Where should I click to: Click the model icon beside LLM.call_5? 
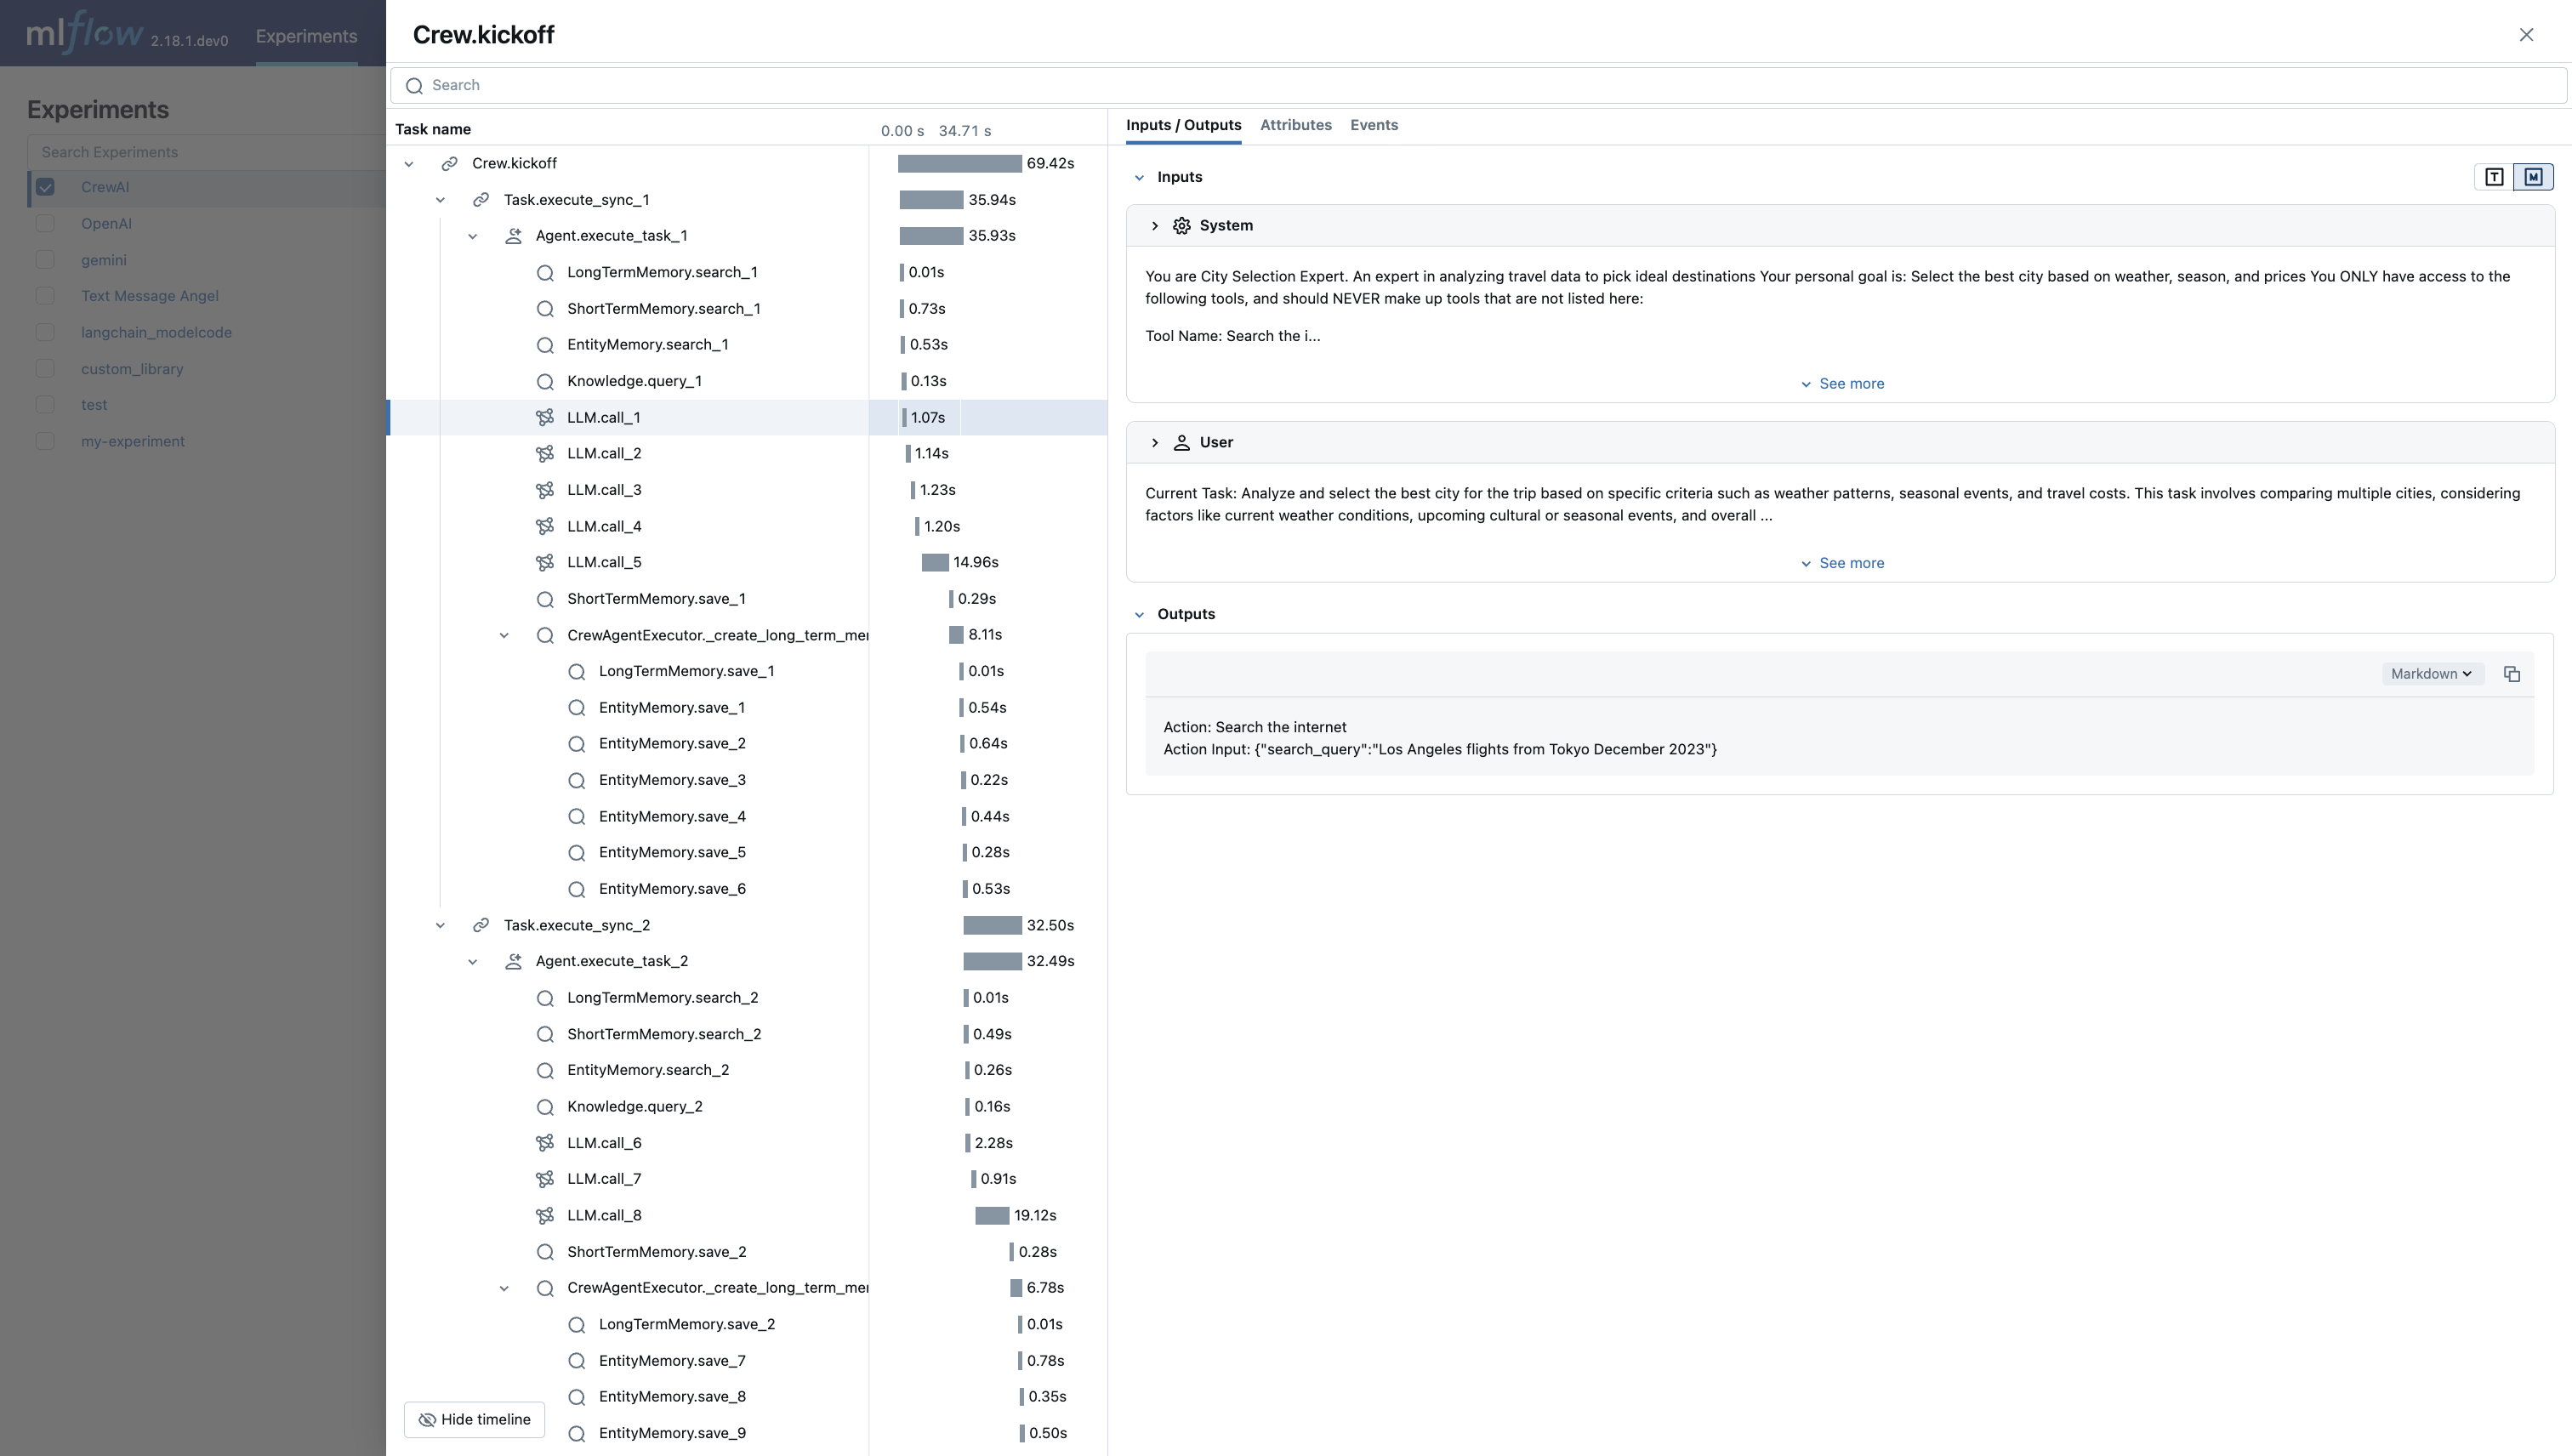click(545, 562)
